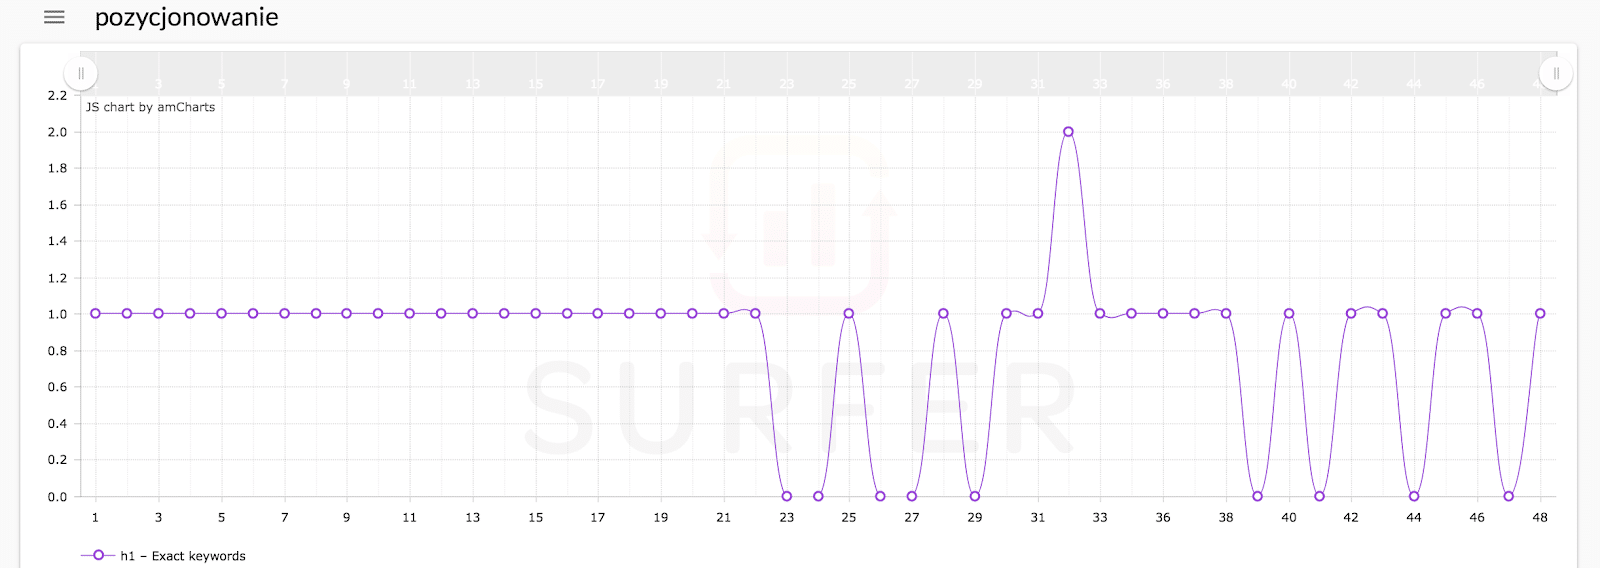Click the y-axis label '2.2'
Image resolution: width=1600 pixels, height=568 pixels.
(58, 96)
